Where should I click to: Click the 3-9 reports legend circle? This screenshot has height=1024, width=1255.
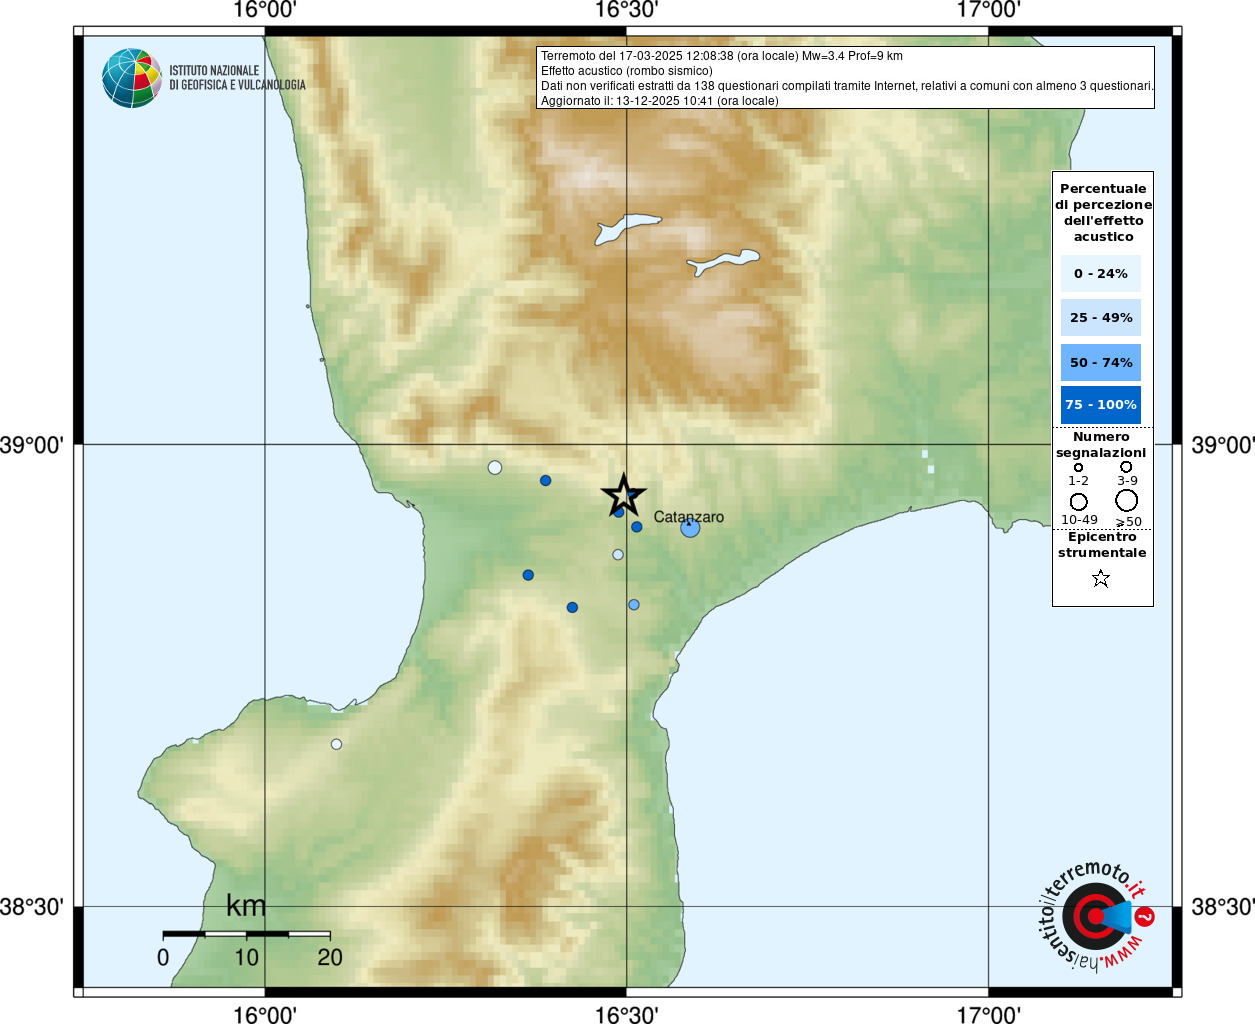(1126, 467)
